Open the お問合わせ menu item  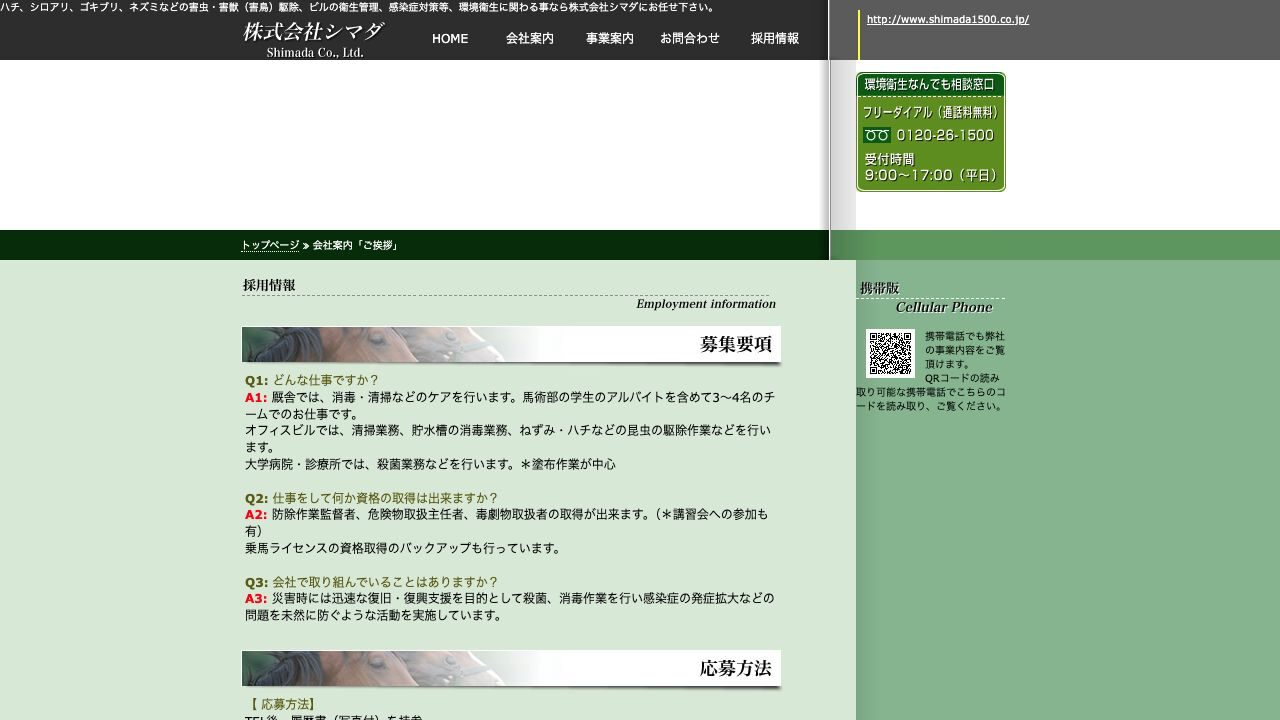(689, 39)
